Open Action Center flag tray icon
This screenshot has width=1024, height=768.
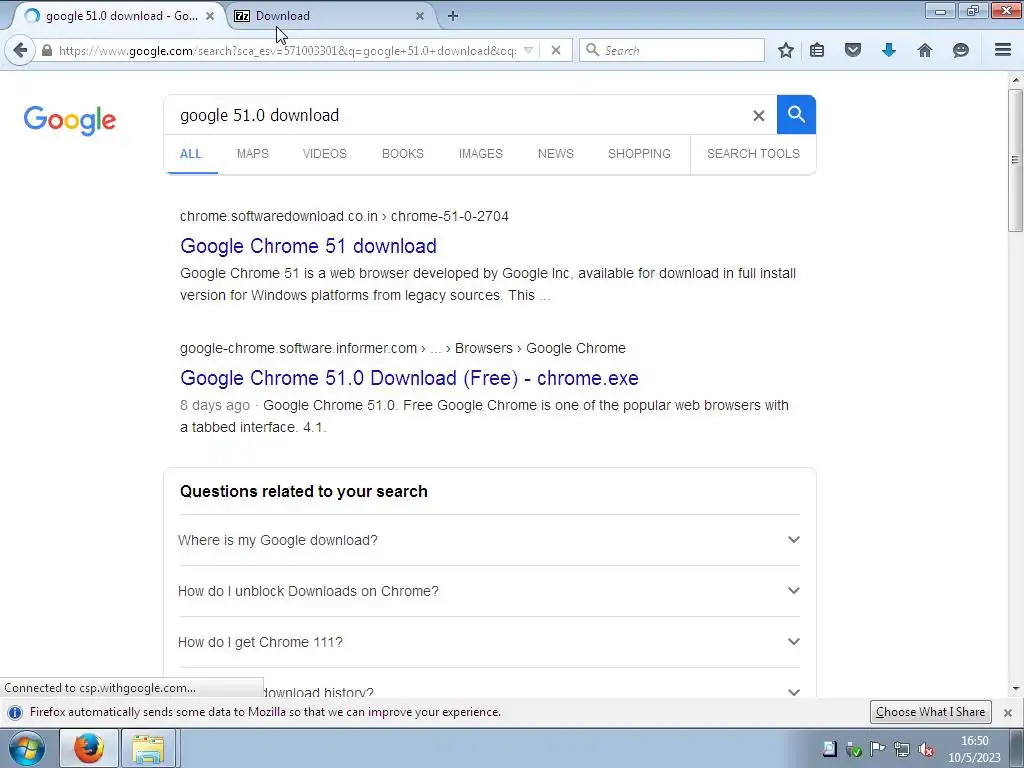[878, 749]
